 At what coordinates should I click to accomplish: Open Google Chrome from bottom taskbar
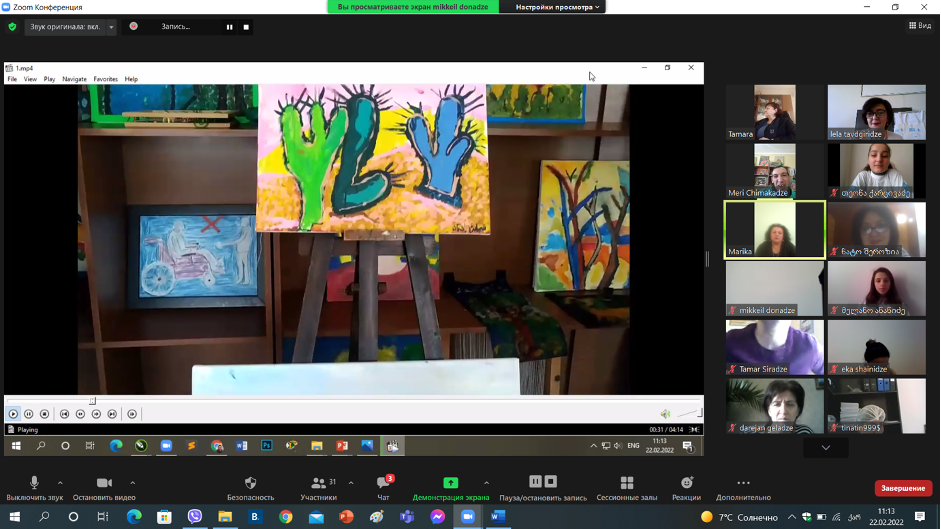click(x=286, y=517)
